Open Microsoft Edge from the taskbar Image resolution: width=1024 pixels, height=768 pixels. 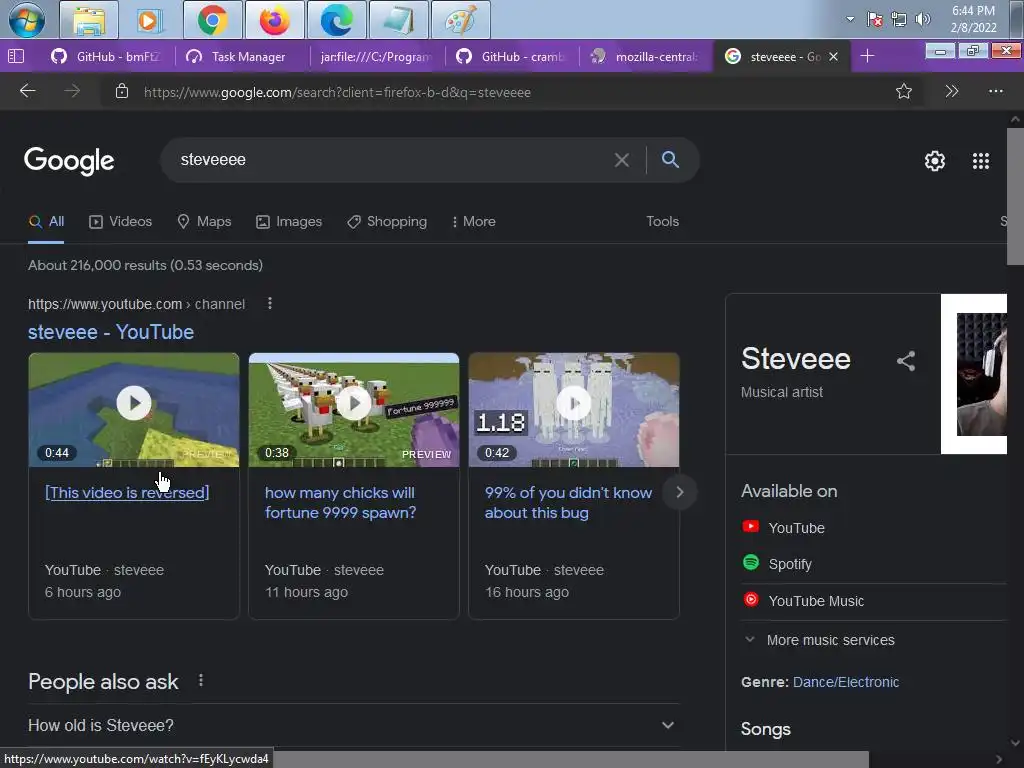tap(336, 20)
